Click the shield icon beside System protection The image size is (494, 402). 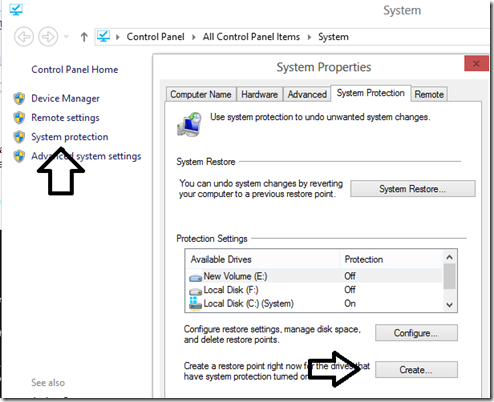19,137
